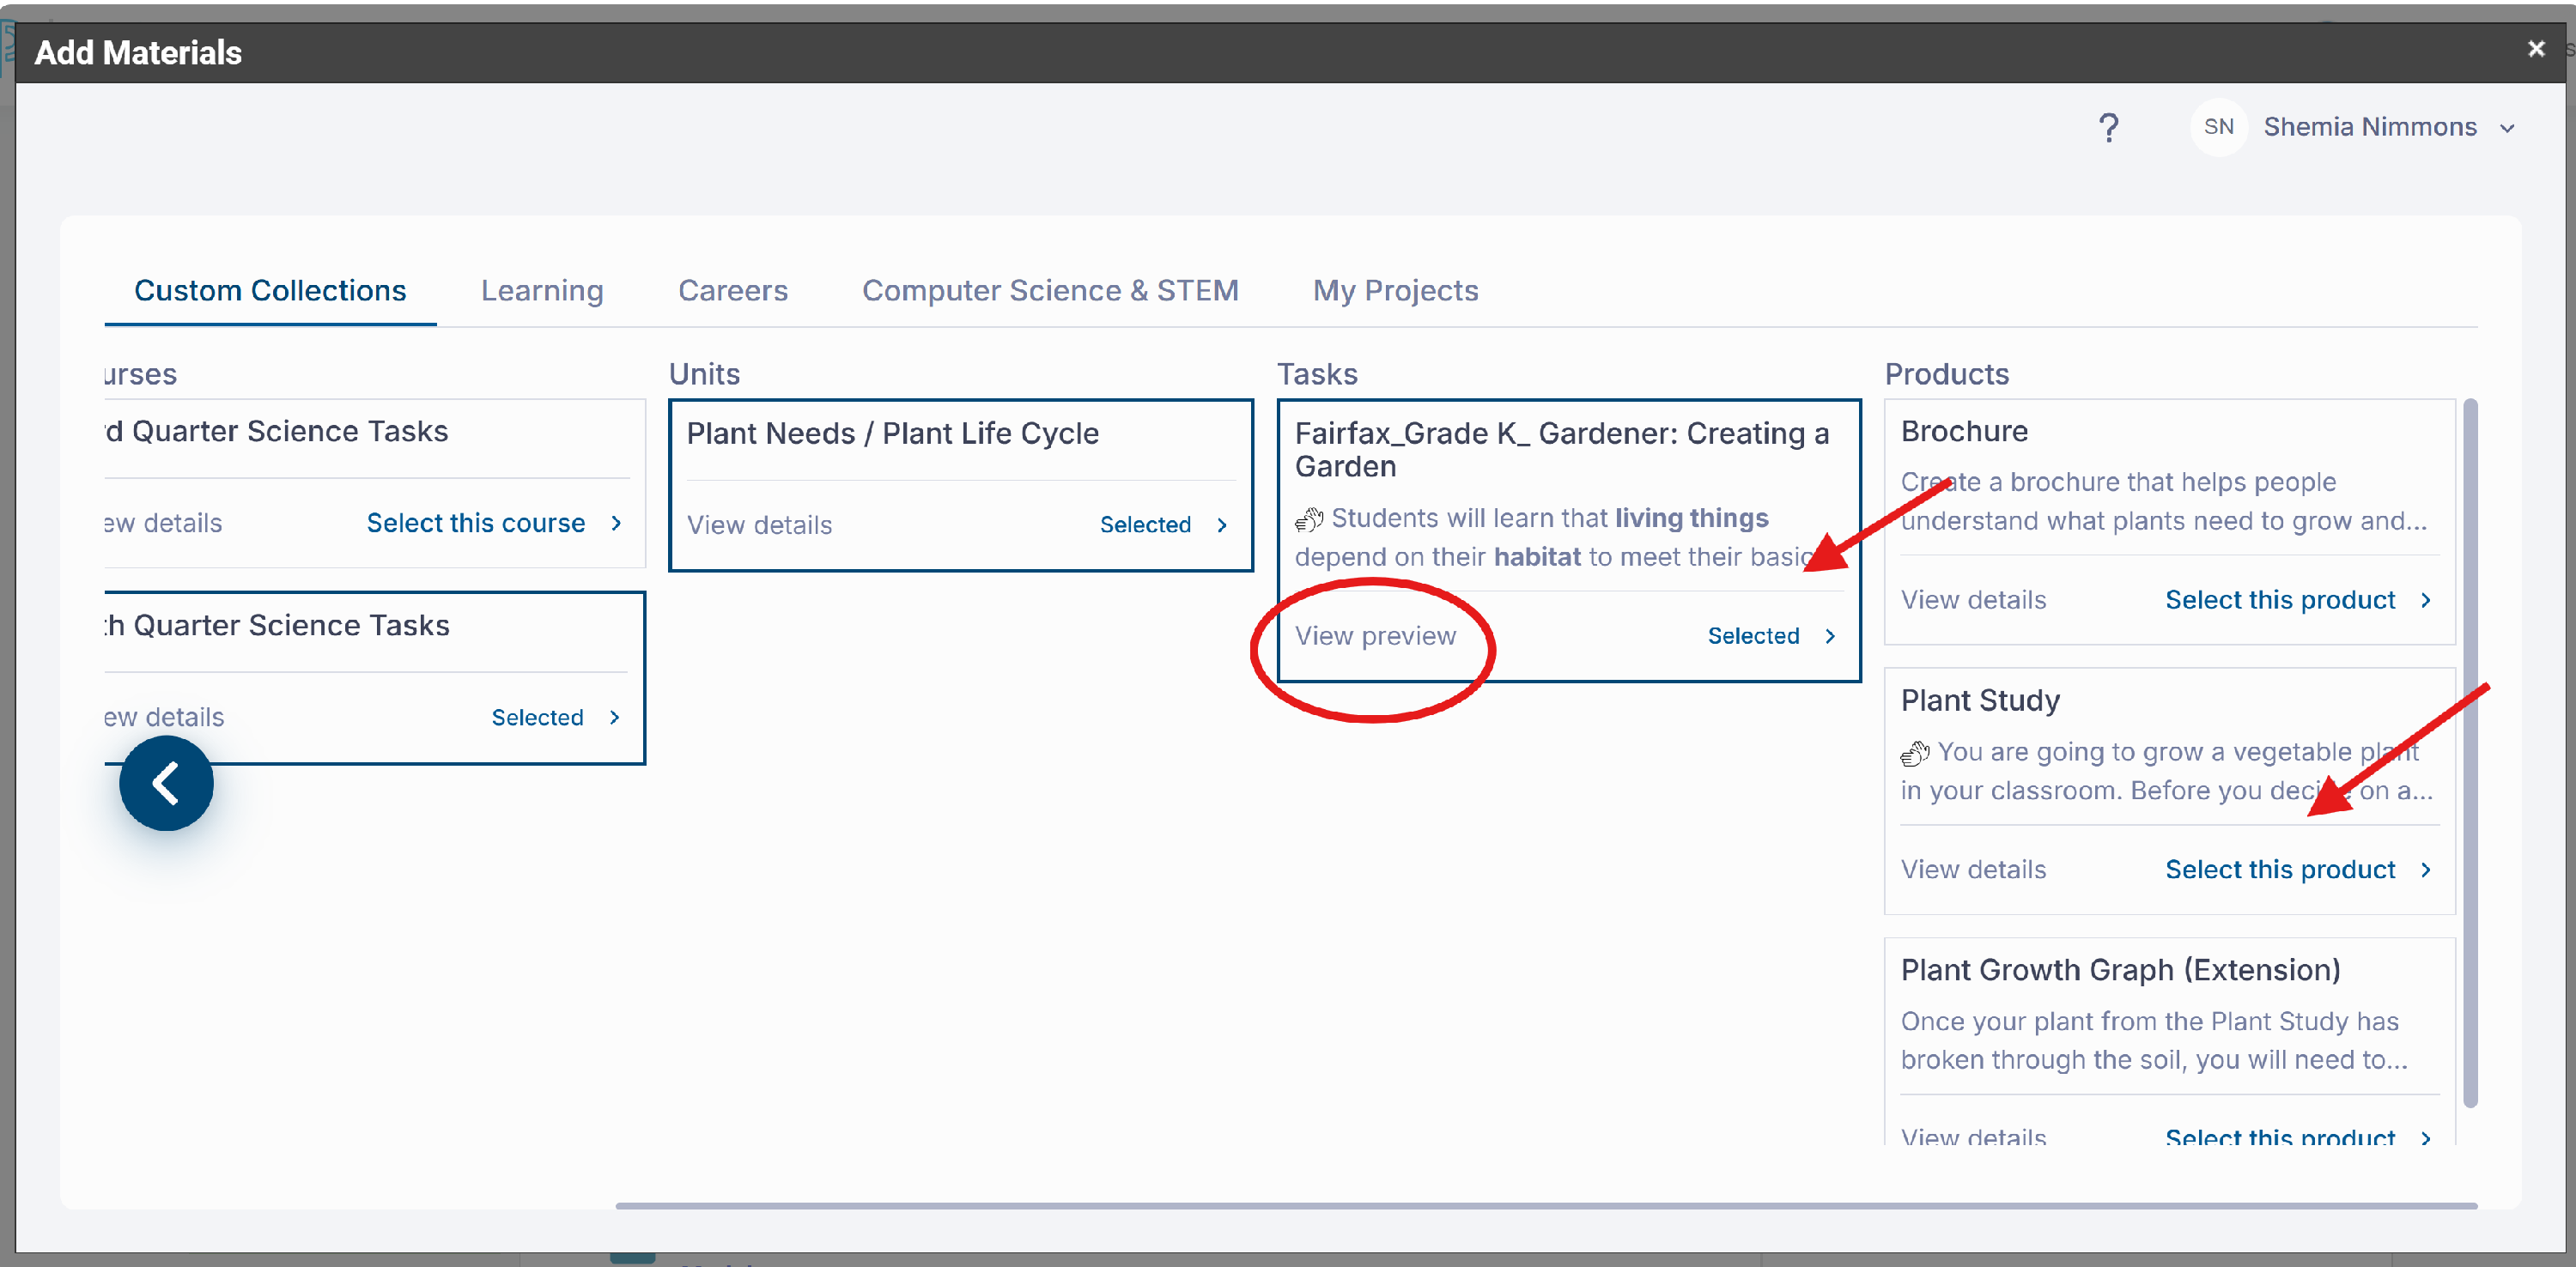Click the Plant Needs / Plant Life Cycle title
This screenshot has width=2576, height=1267.
(892, 433)
